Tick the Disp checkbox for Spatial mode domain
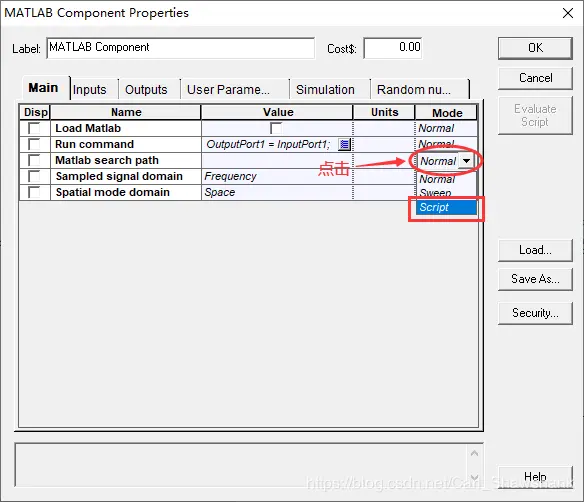The height and width of the screenshot is (502, 584). [34, 192]
